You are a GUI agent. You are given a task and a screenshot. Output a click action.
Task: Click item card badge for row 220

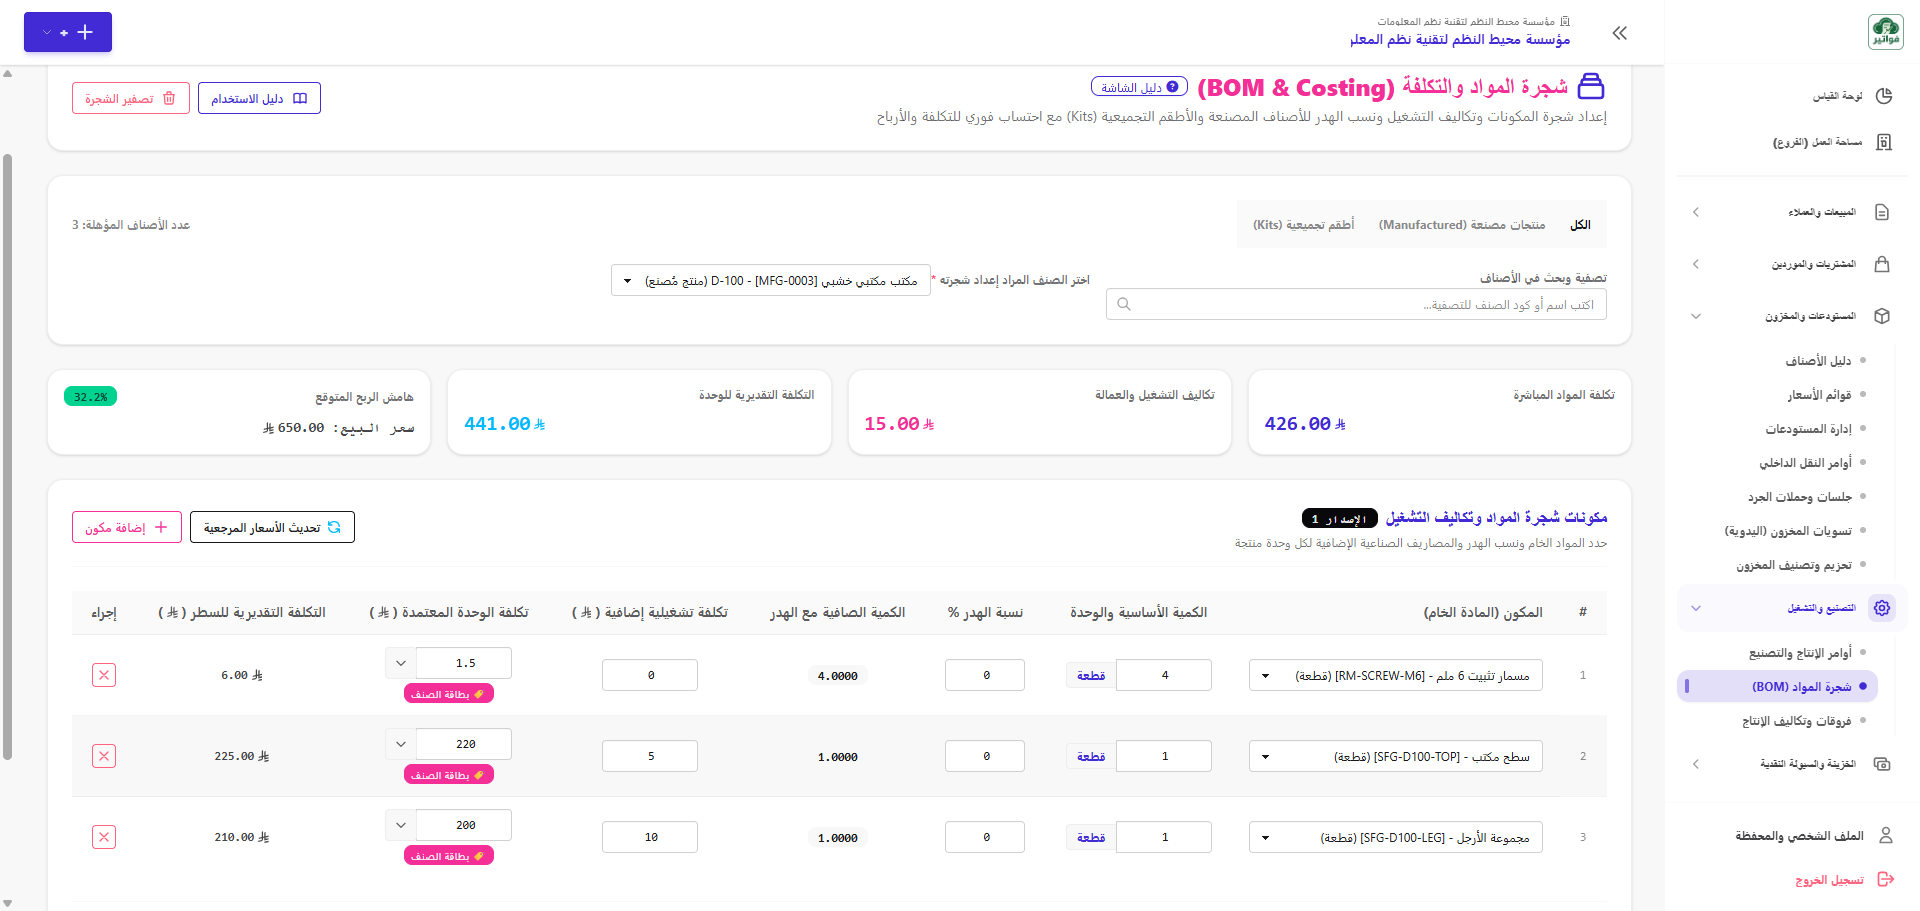coord(449,775)
